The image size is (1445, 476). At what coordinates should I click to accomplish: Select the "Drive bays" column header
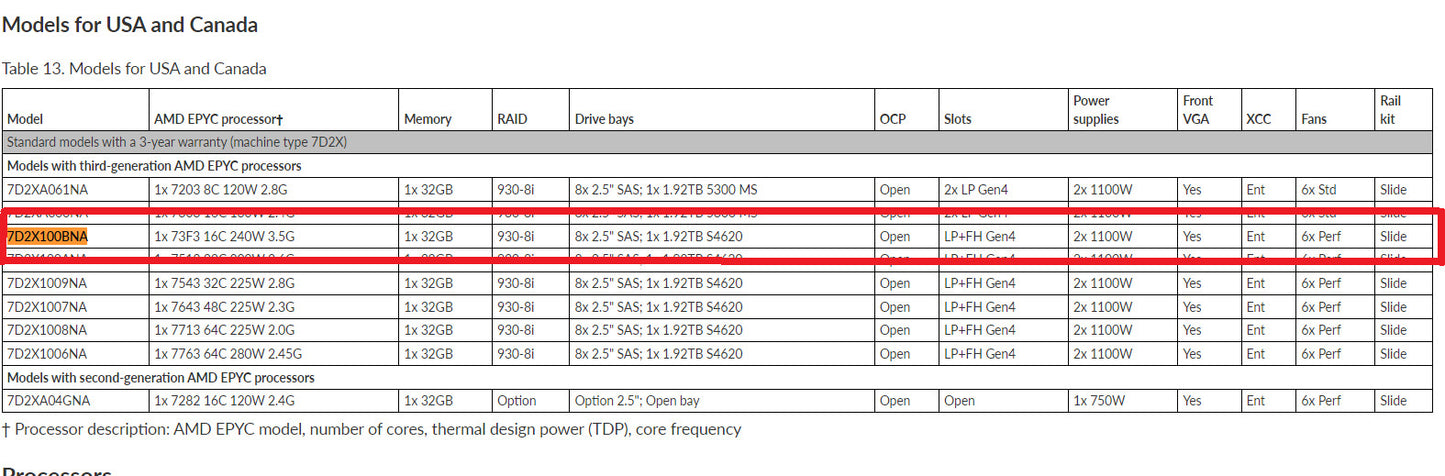point(604,119)
